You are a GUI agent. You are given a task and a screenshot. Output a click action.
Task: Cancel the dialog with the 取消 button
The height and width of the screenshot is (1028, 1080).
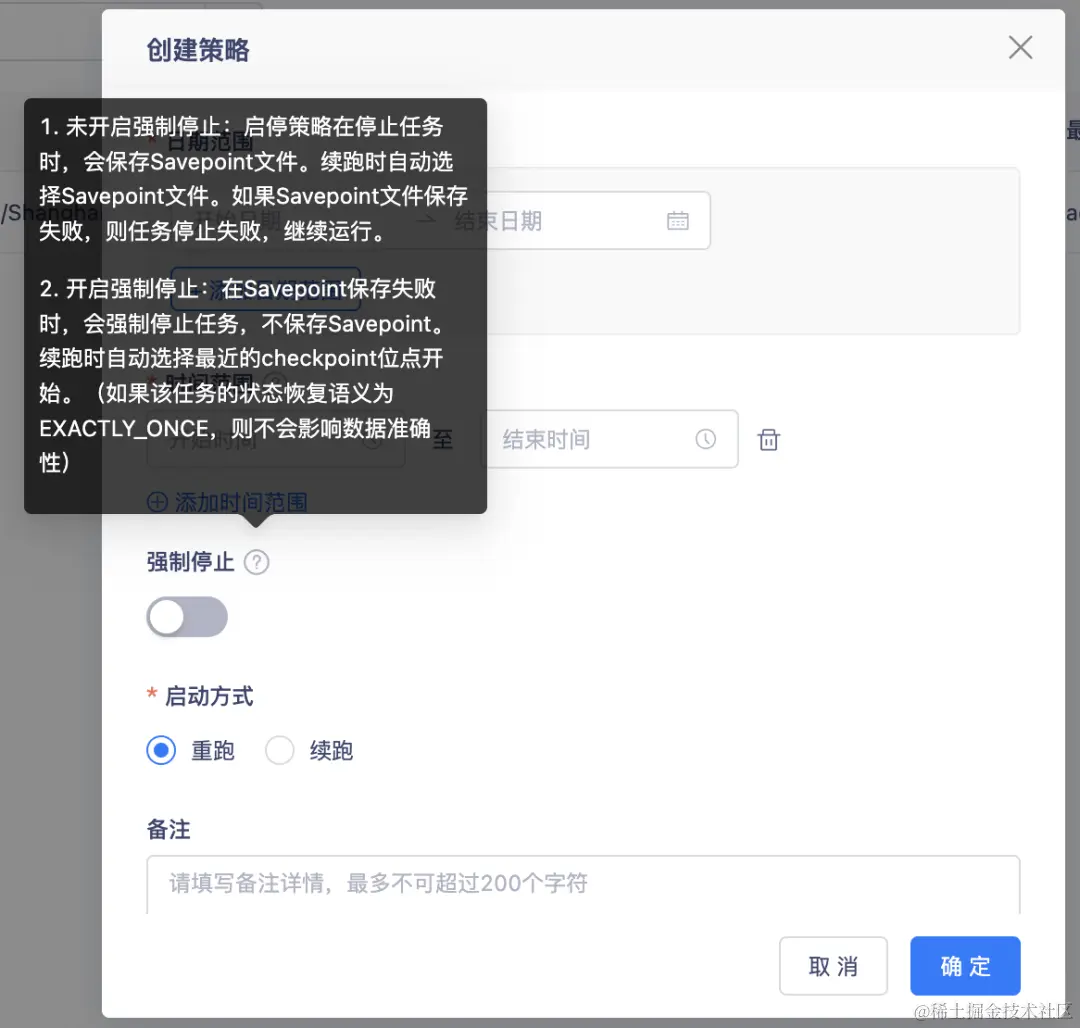click(833, 965)
